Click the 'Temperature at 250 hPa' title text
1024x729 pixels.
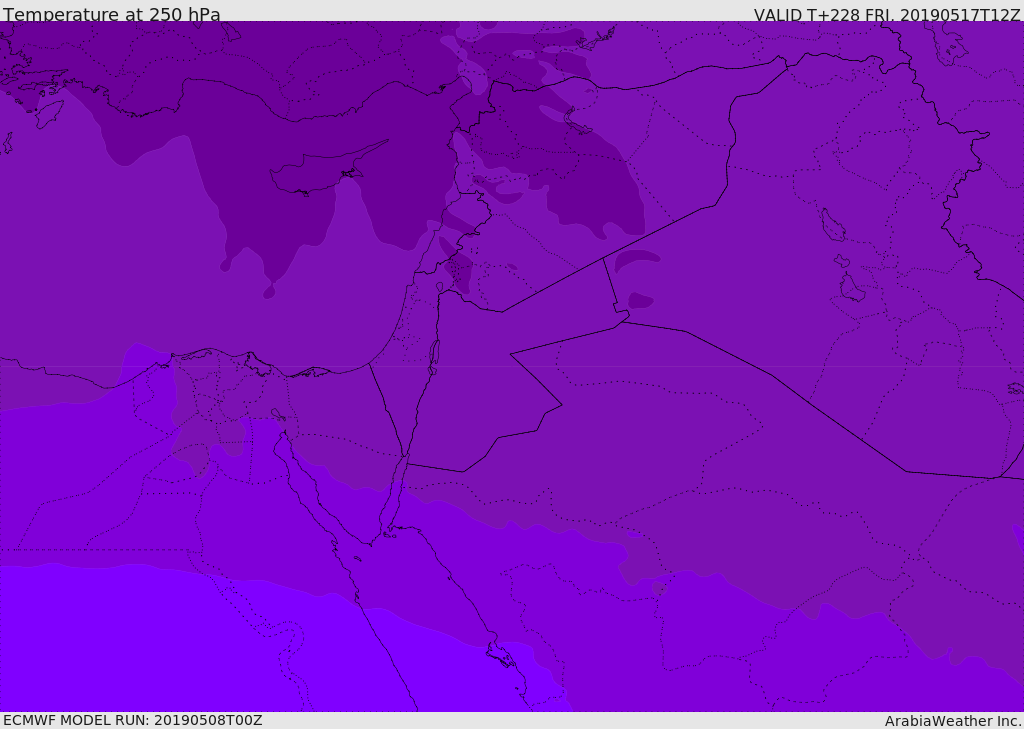[112, 14]
